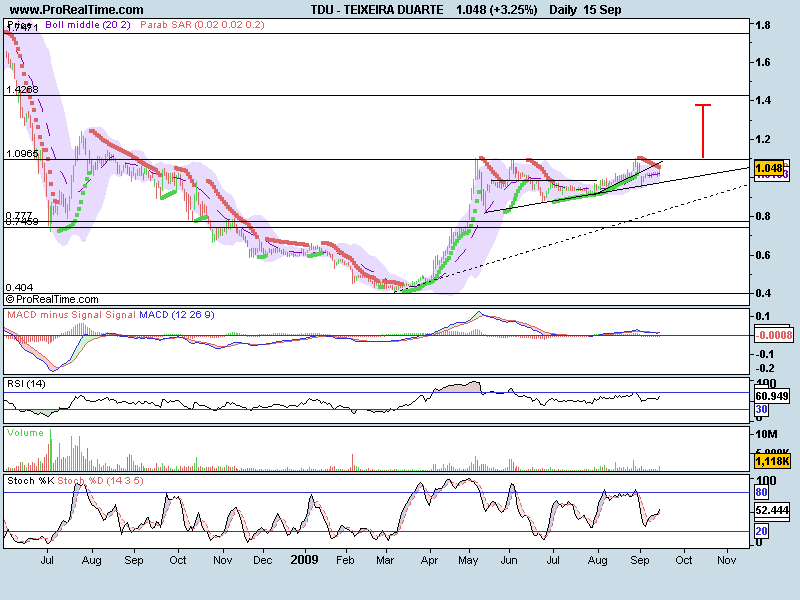Click the Dec label on time axis
This screenshot has height=600, width=800.
(x=262, y=560)
